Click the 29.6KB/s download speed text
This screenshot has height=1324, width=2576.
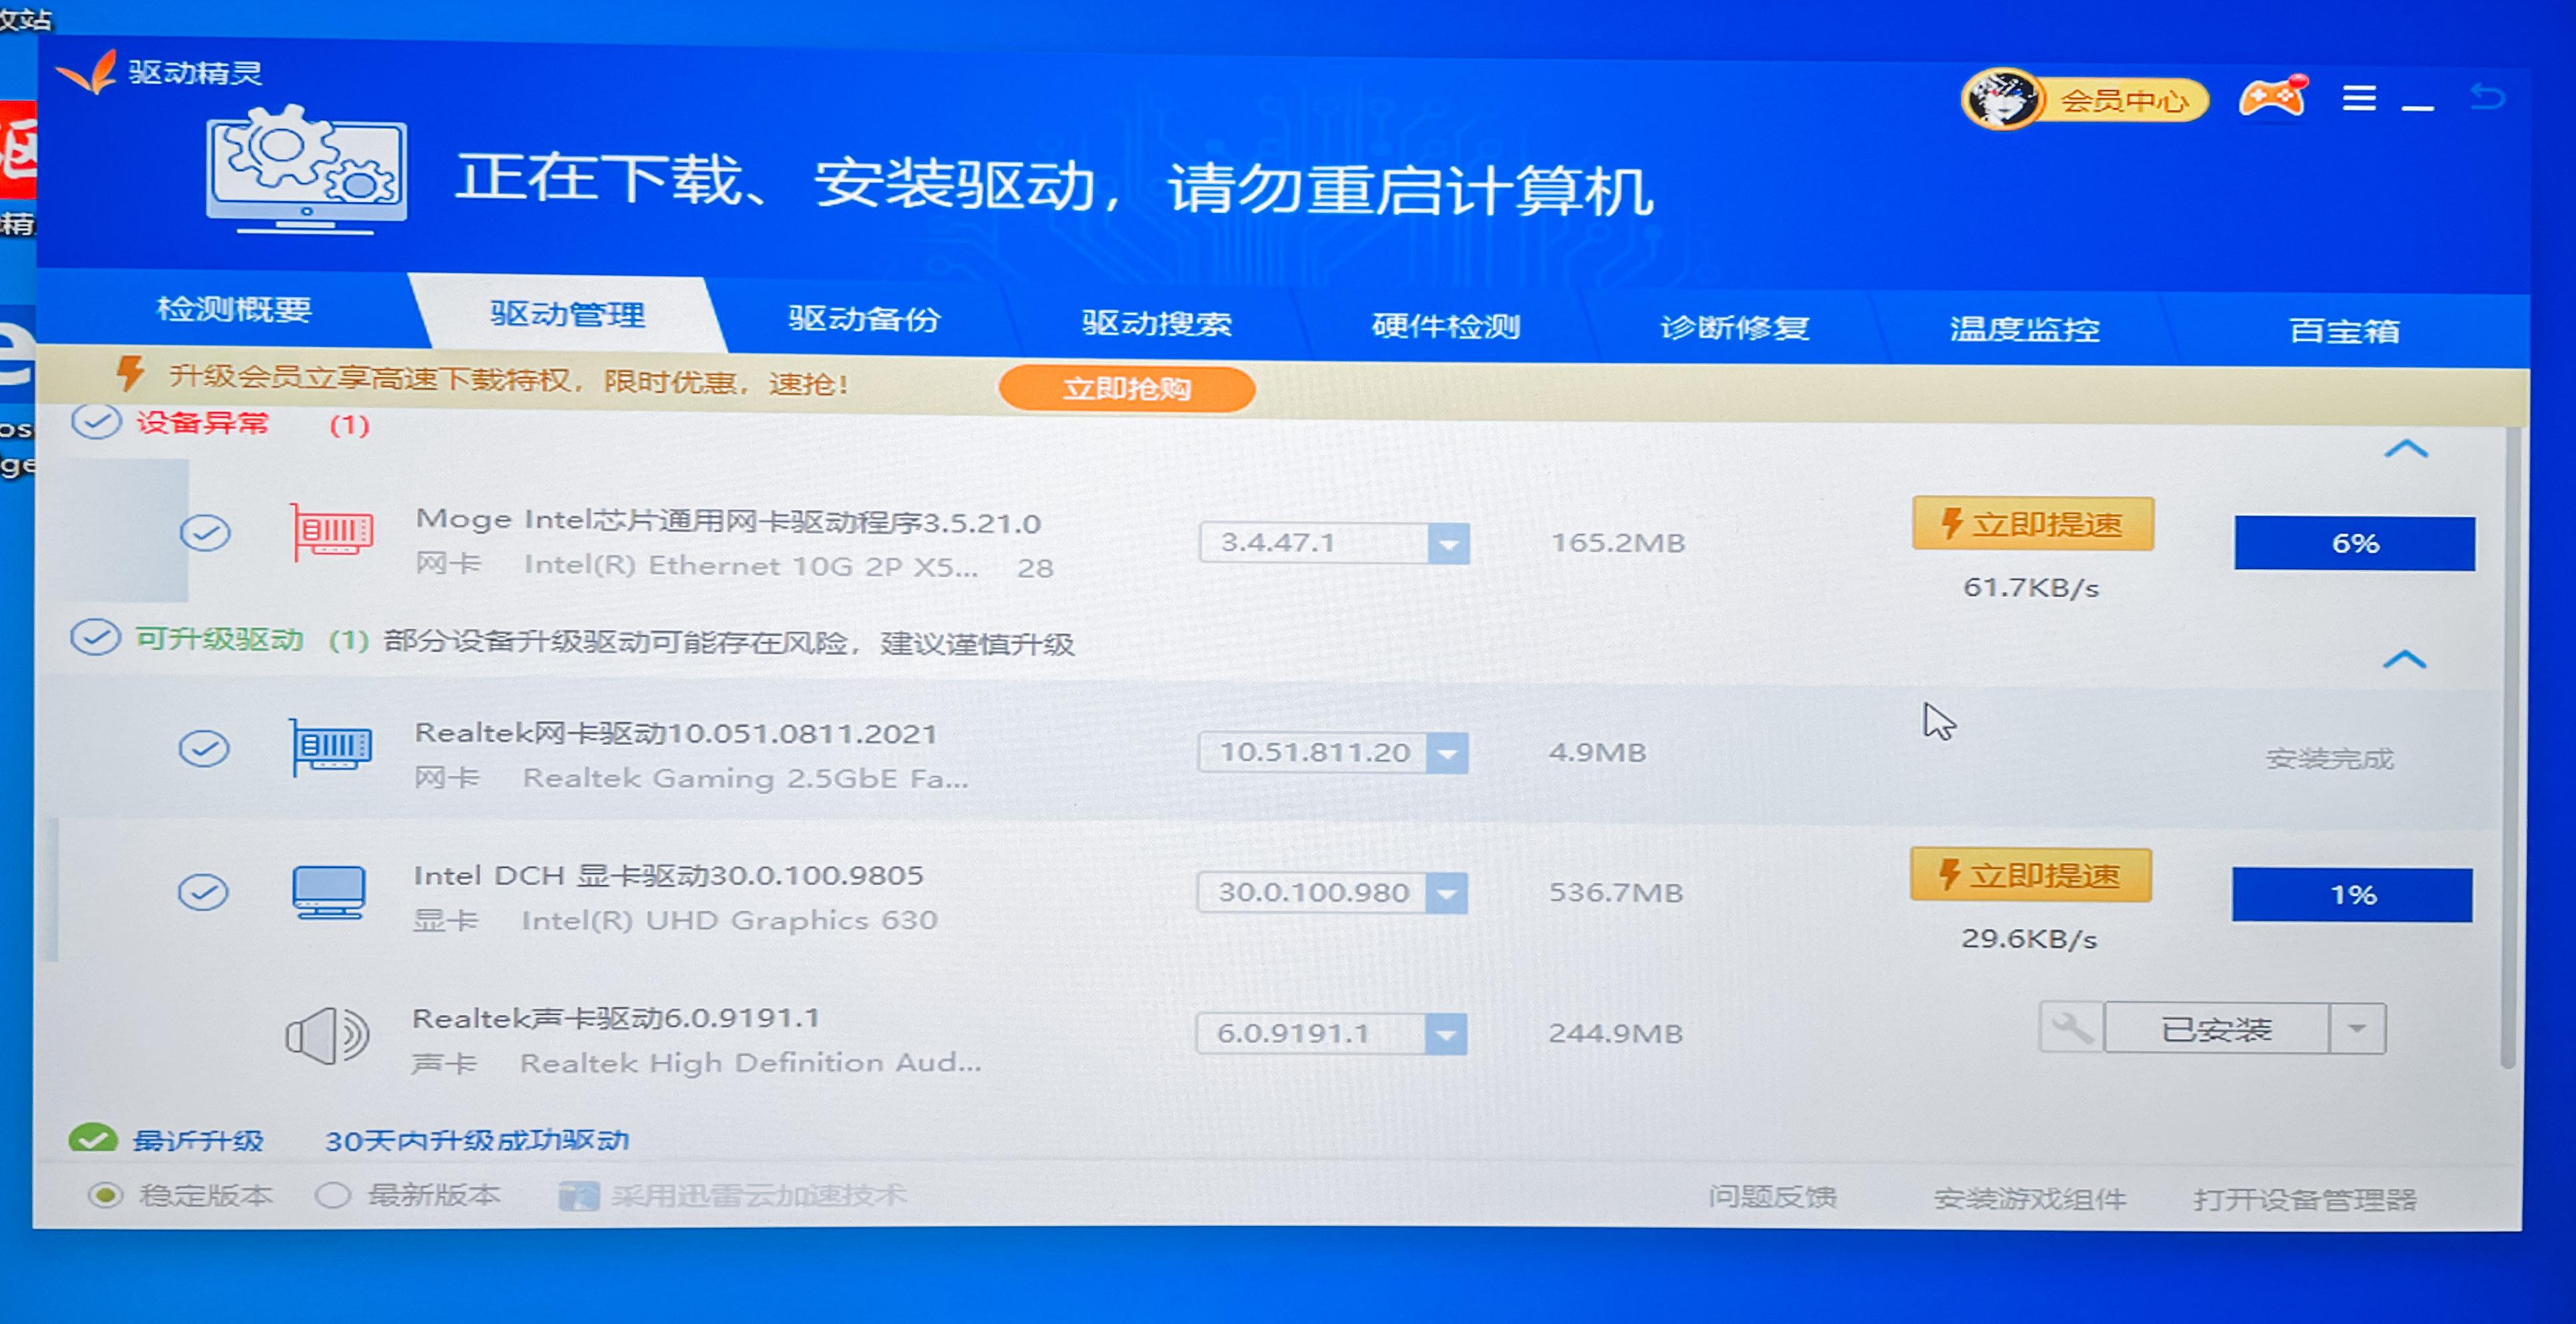pyautogui.click(x=2029, y=938)
